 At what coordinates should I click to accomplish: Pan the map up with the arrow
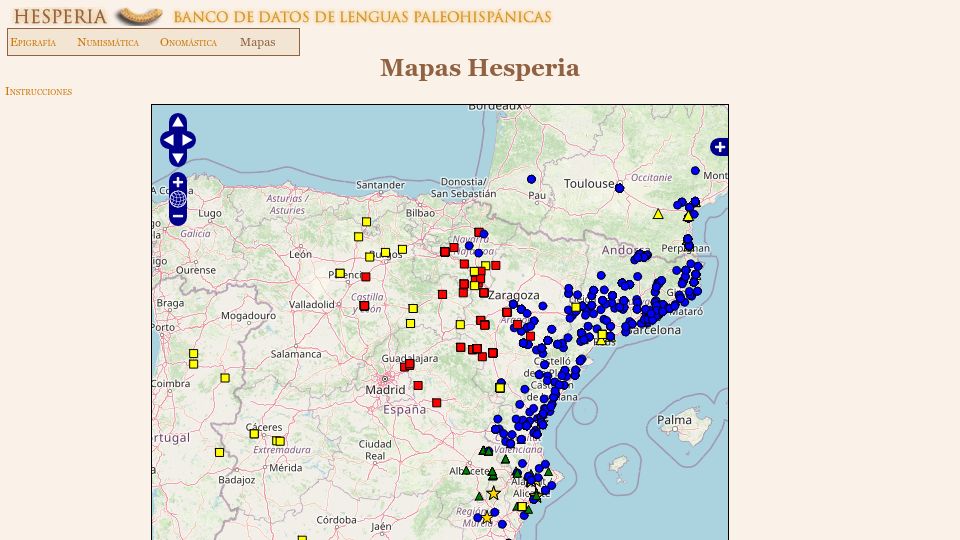click(178, 122)
